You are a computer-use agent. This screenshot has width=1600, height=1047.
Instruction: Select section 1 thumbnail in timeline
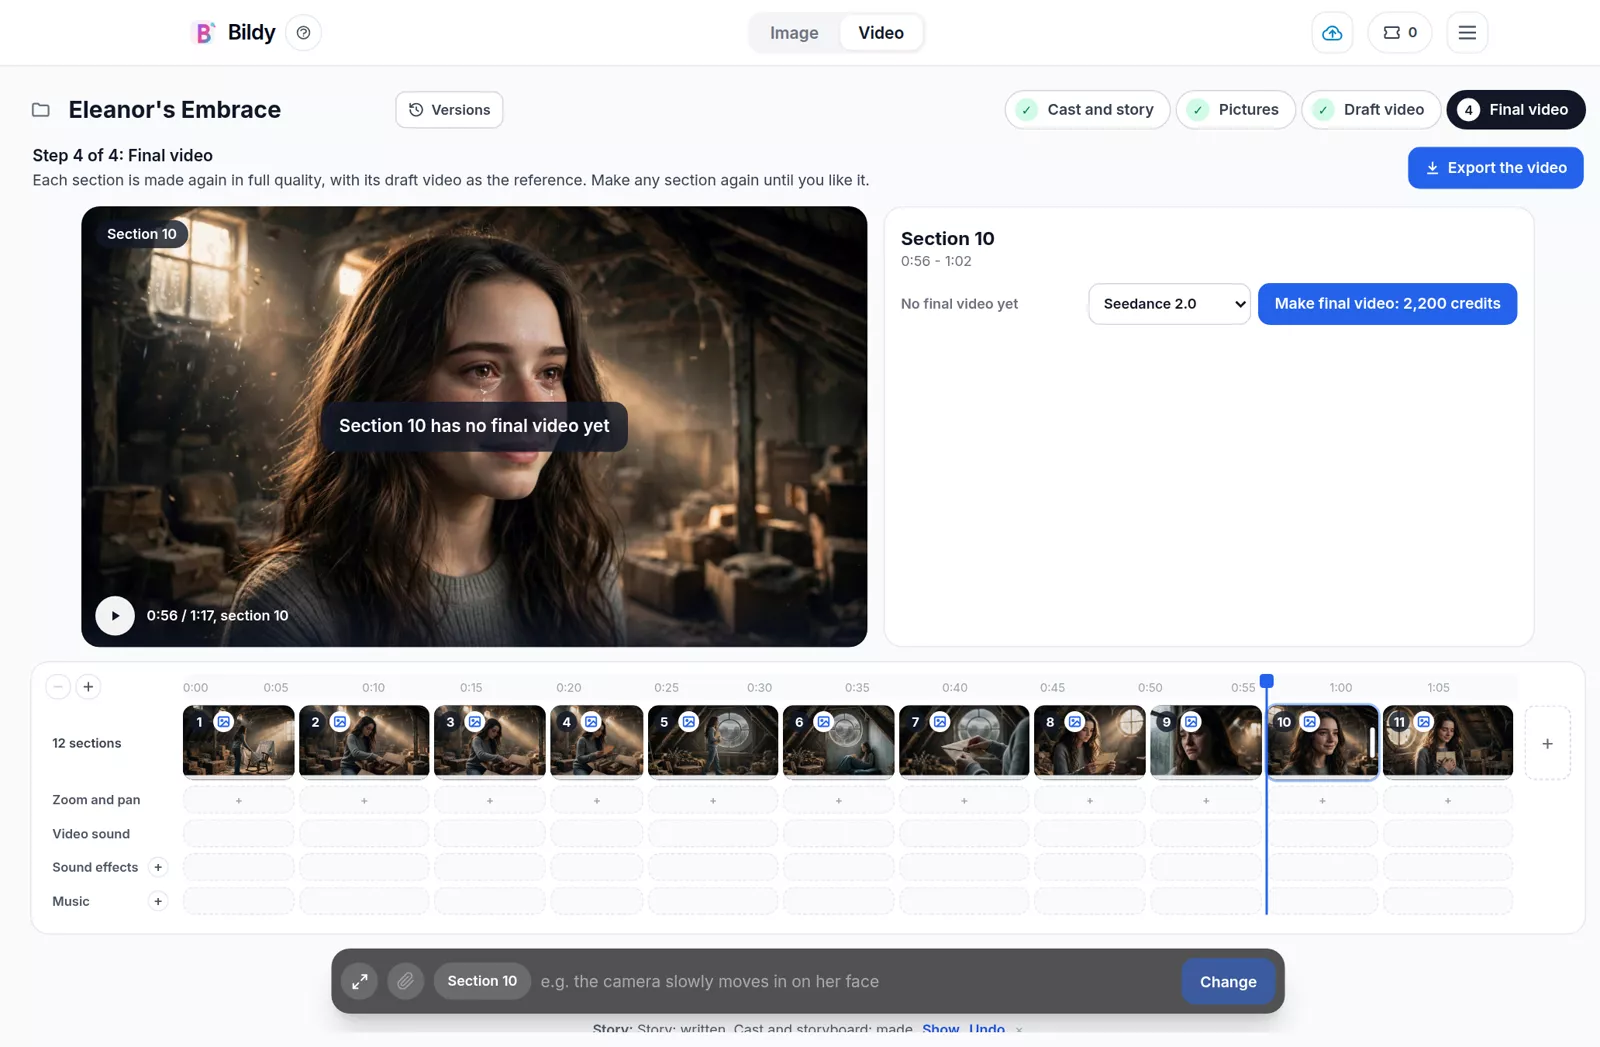[x=238, y=742]
